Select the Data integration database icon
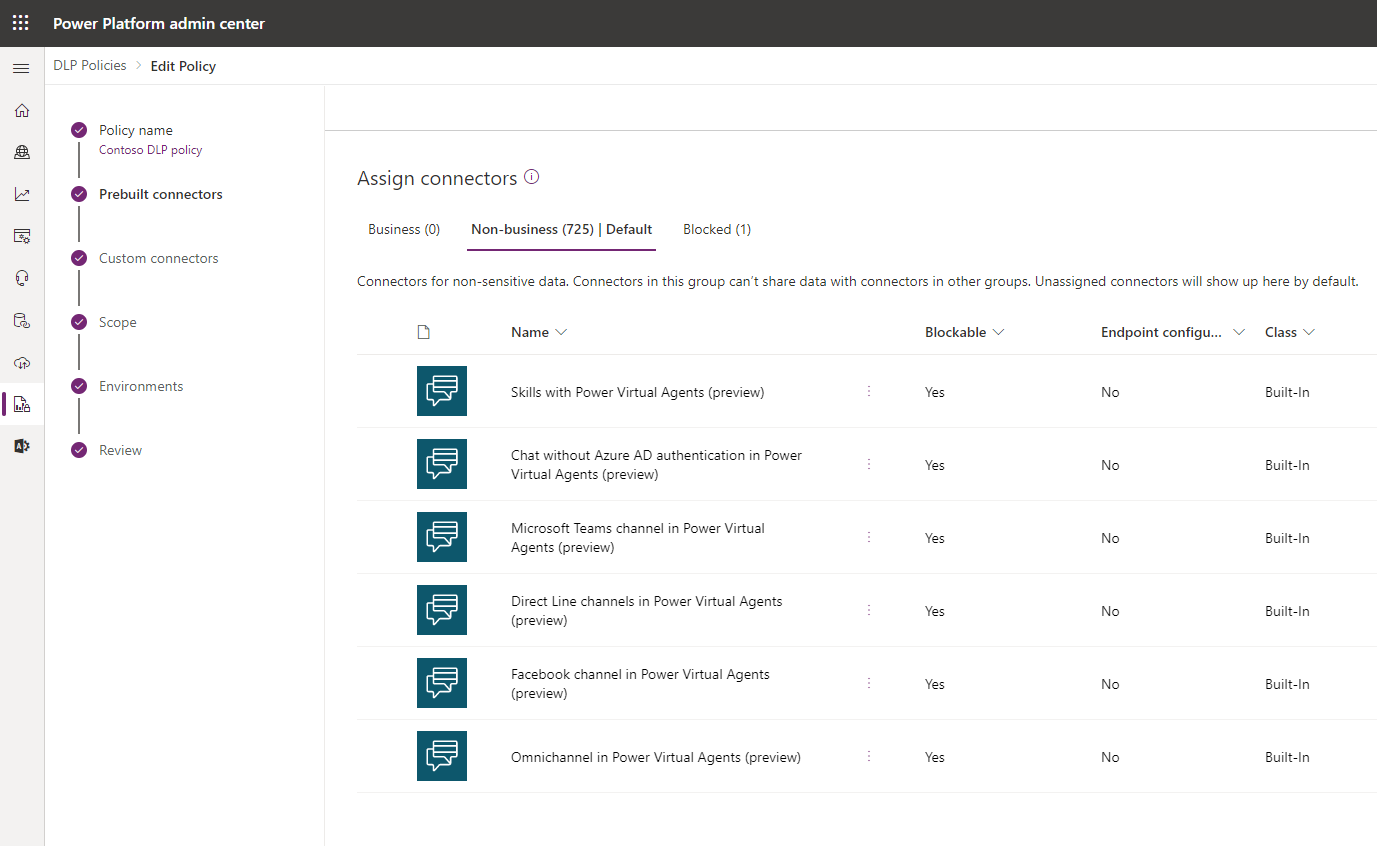The height and width of the screenshot is (846, 1377). coord(21,319)
